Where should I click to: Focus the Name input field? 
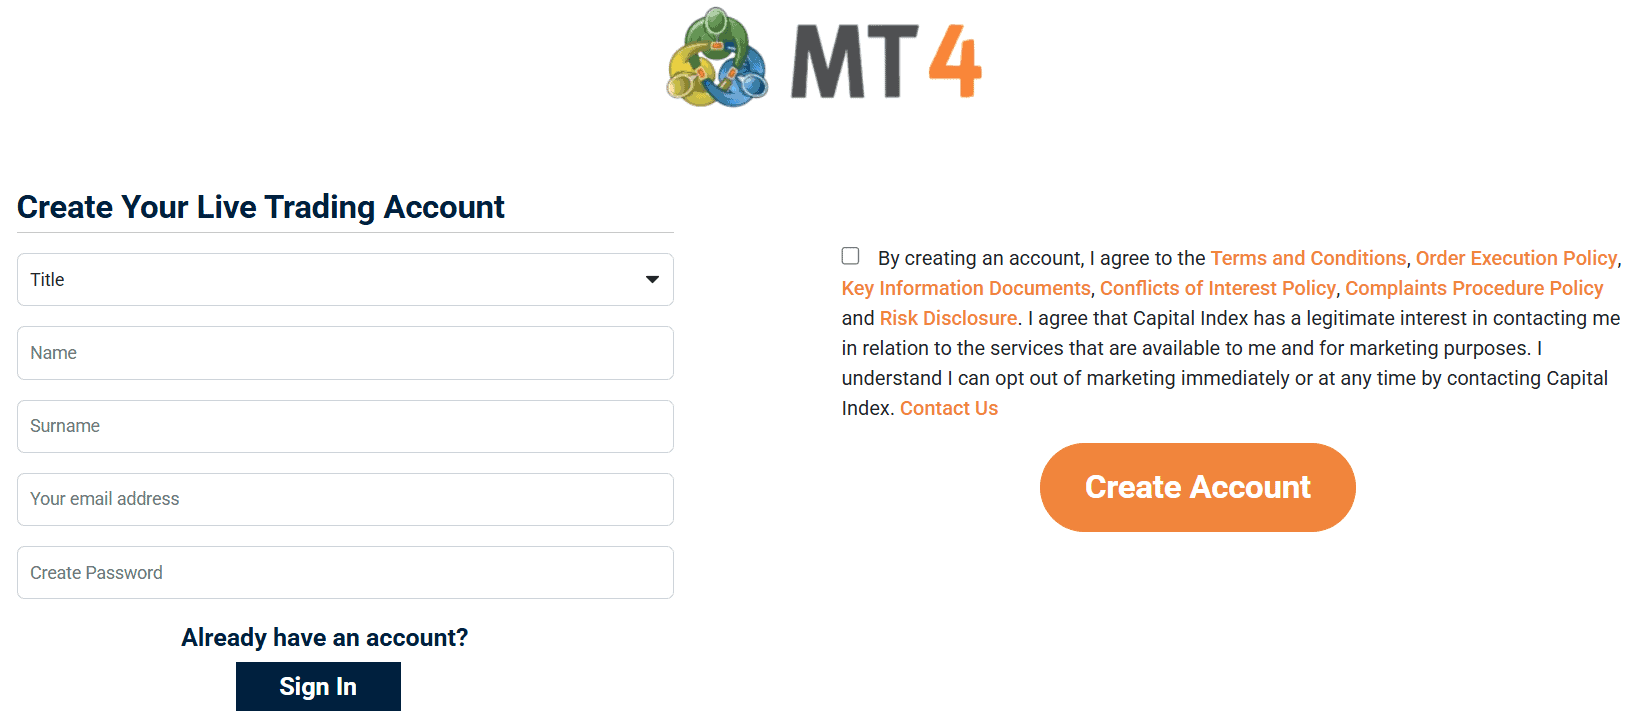tap(345, 353)
